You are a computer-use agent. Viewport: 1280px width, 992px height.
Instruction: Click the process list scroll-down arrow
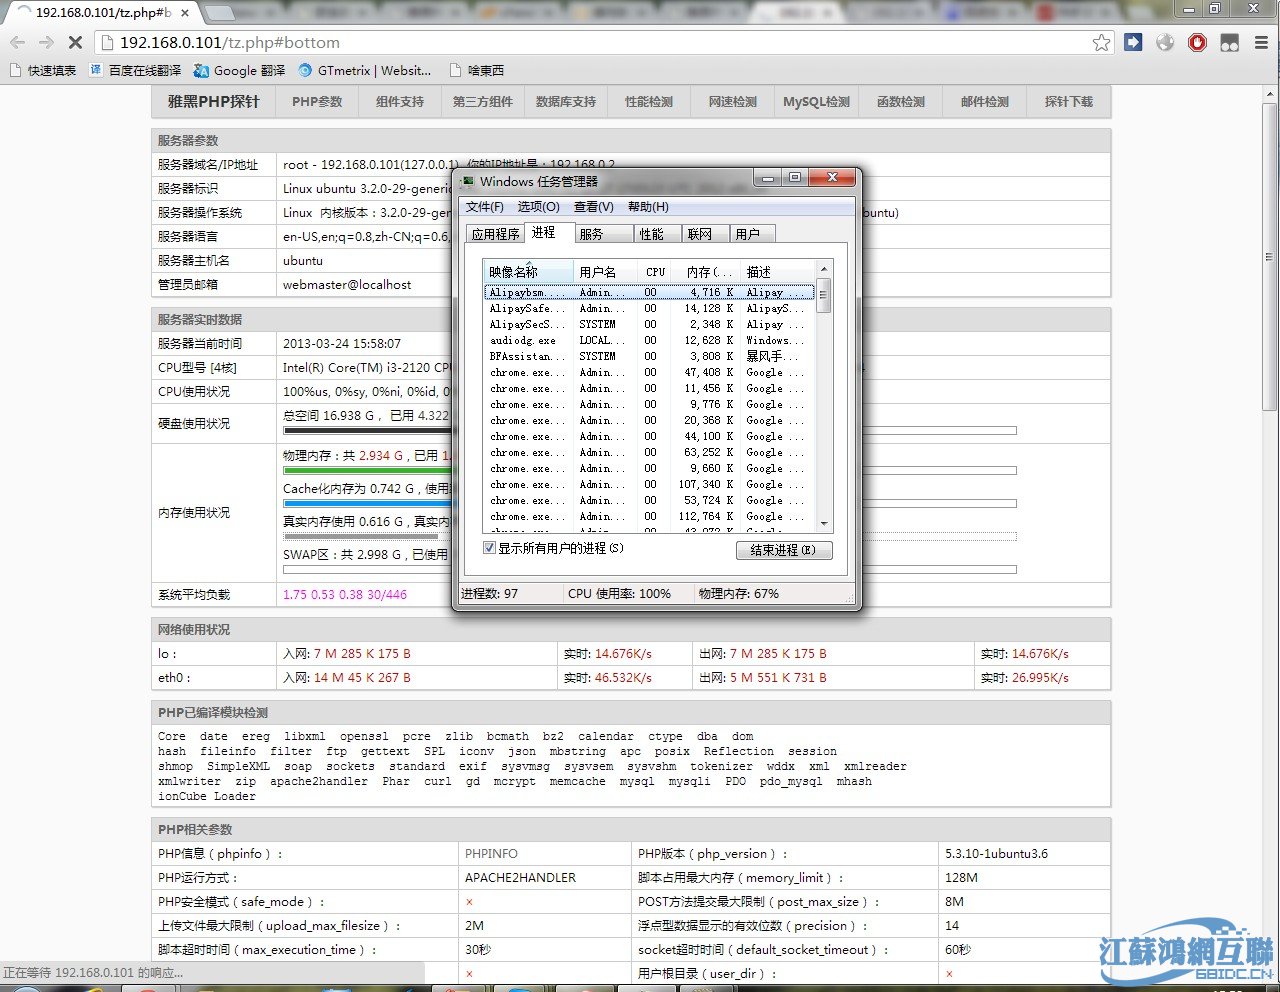824,524
